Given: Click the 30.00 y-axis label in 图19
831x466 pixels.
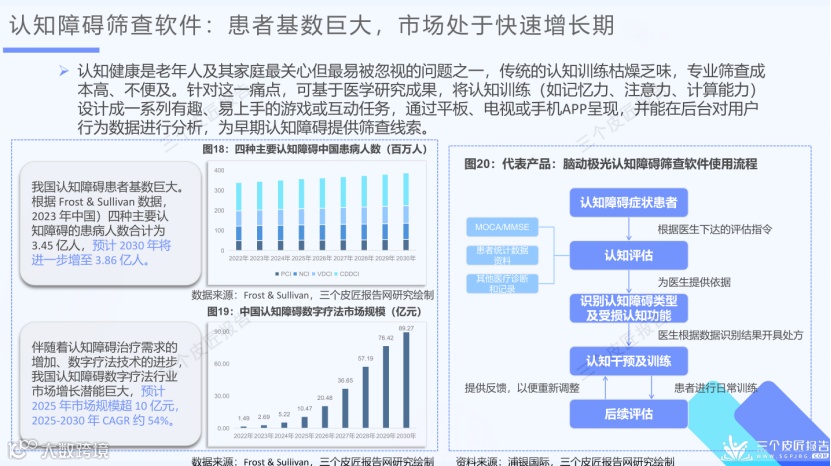Looking at the screenshot, I should [222, 396].
